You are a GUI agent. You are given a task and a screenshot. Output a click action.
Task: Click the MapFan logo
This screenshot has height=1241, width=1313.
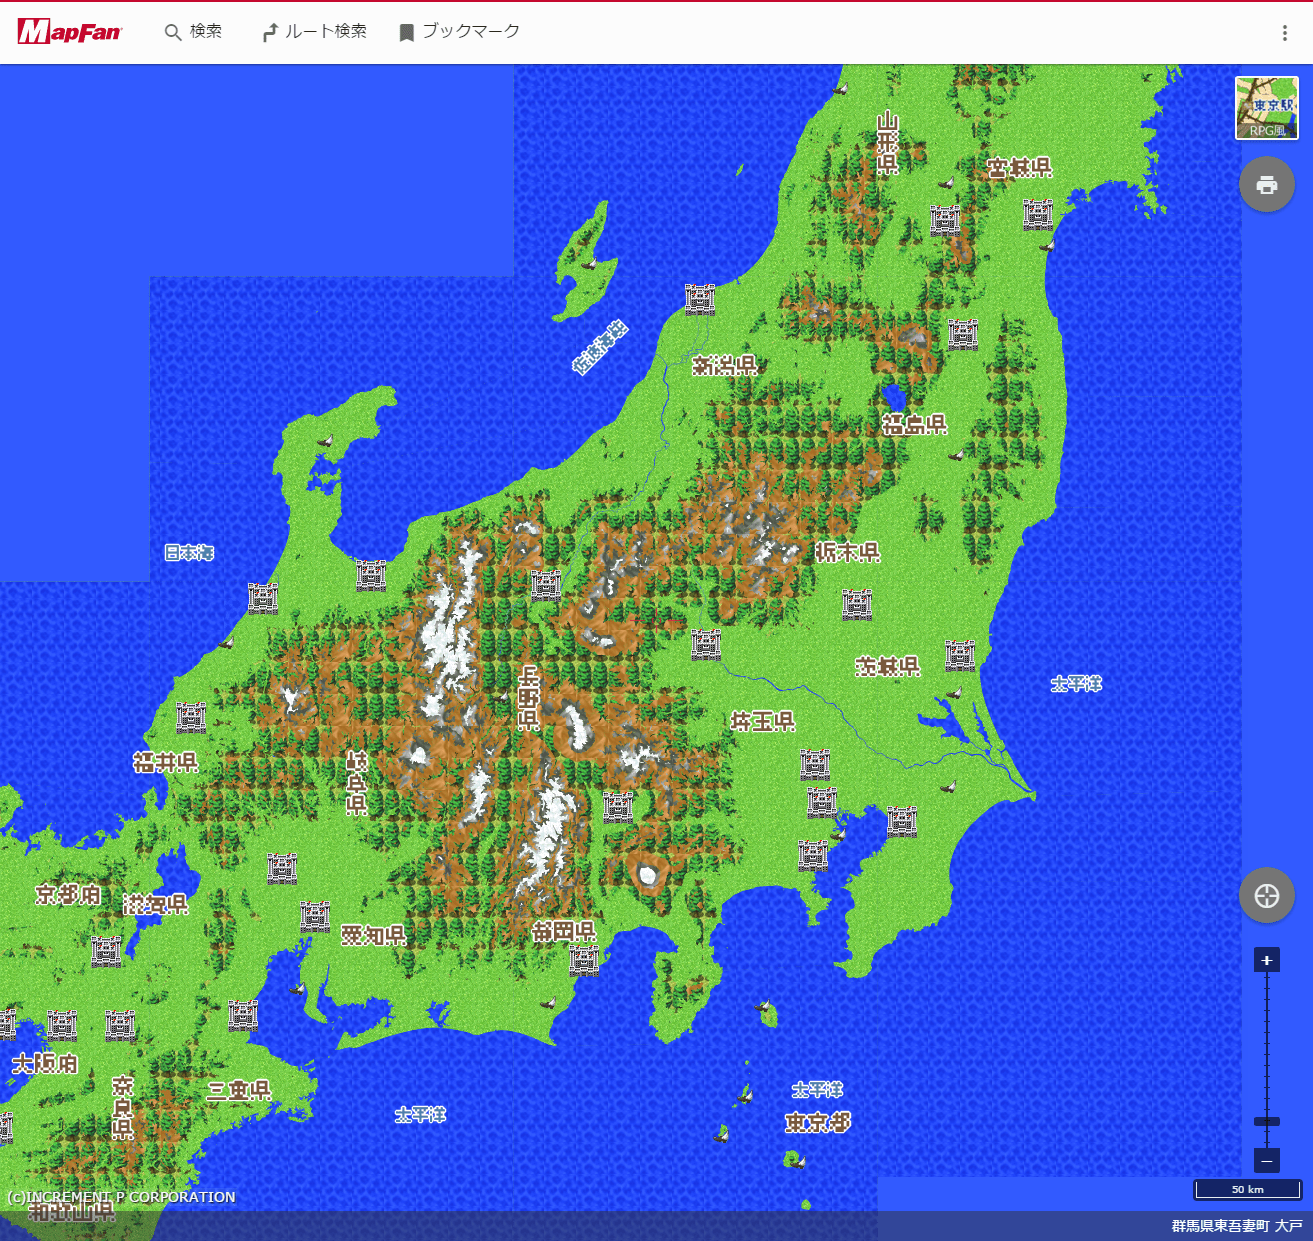pos(70,32)
